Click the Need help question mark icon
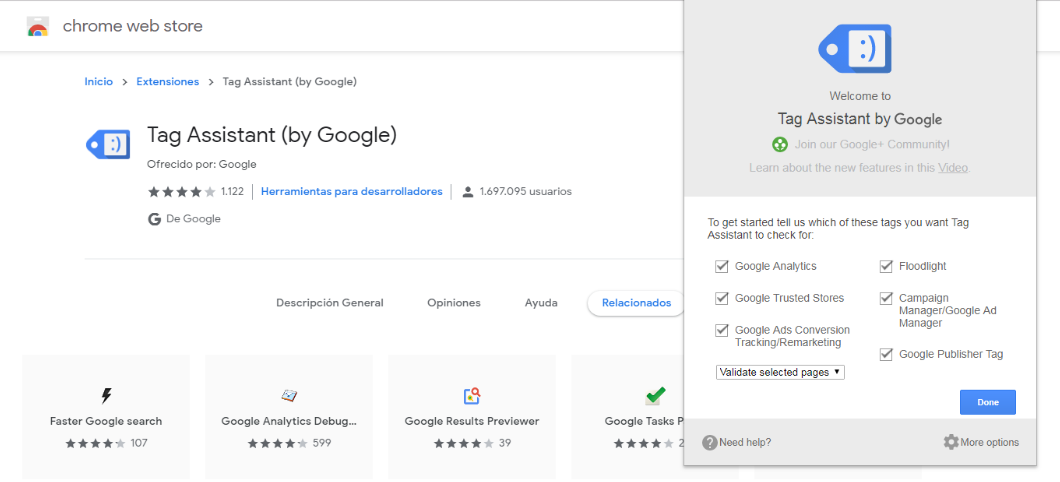The image size is (1060, 482). pyautogui.click(x=709, y=443)
